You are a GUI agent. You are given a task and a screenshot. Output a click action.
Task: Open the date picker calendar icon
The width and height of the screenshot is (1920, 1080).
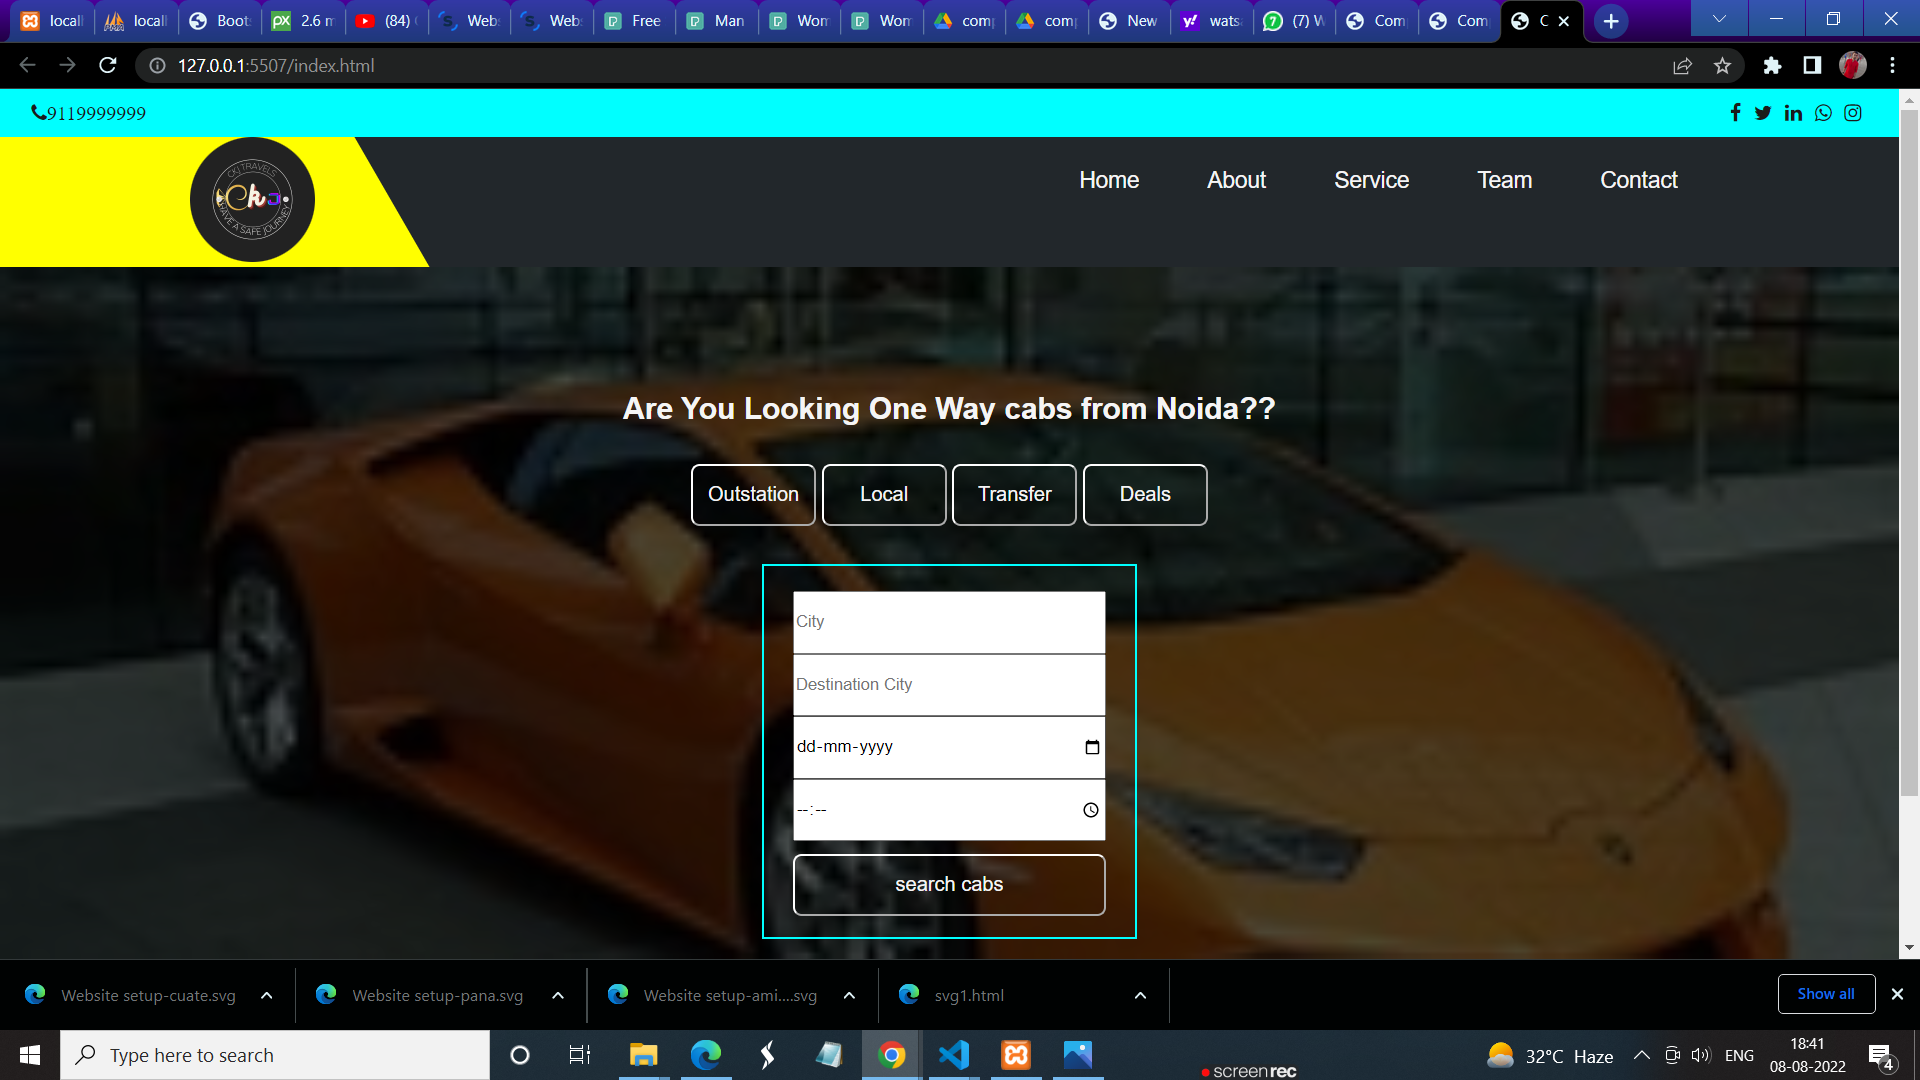click(x=1092, y=747)
